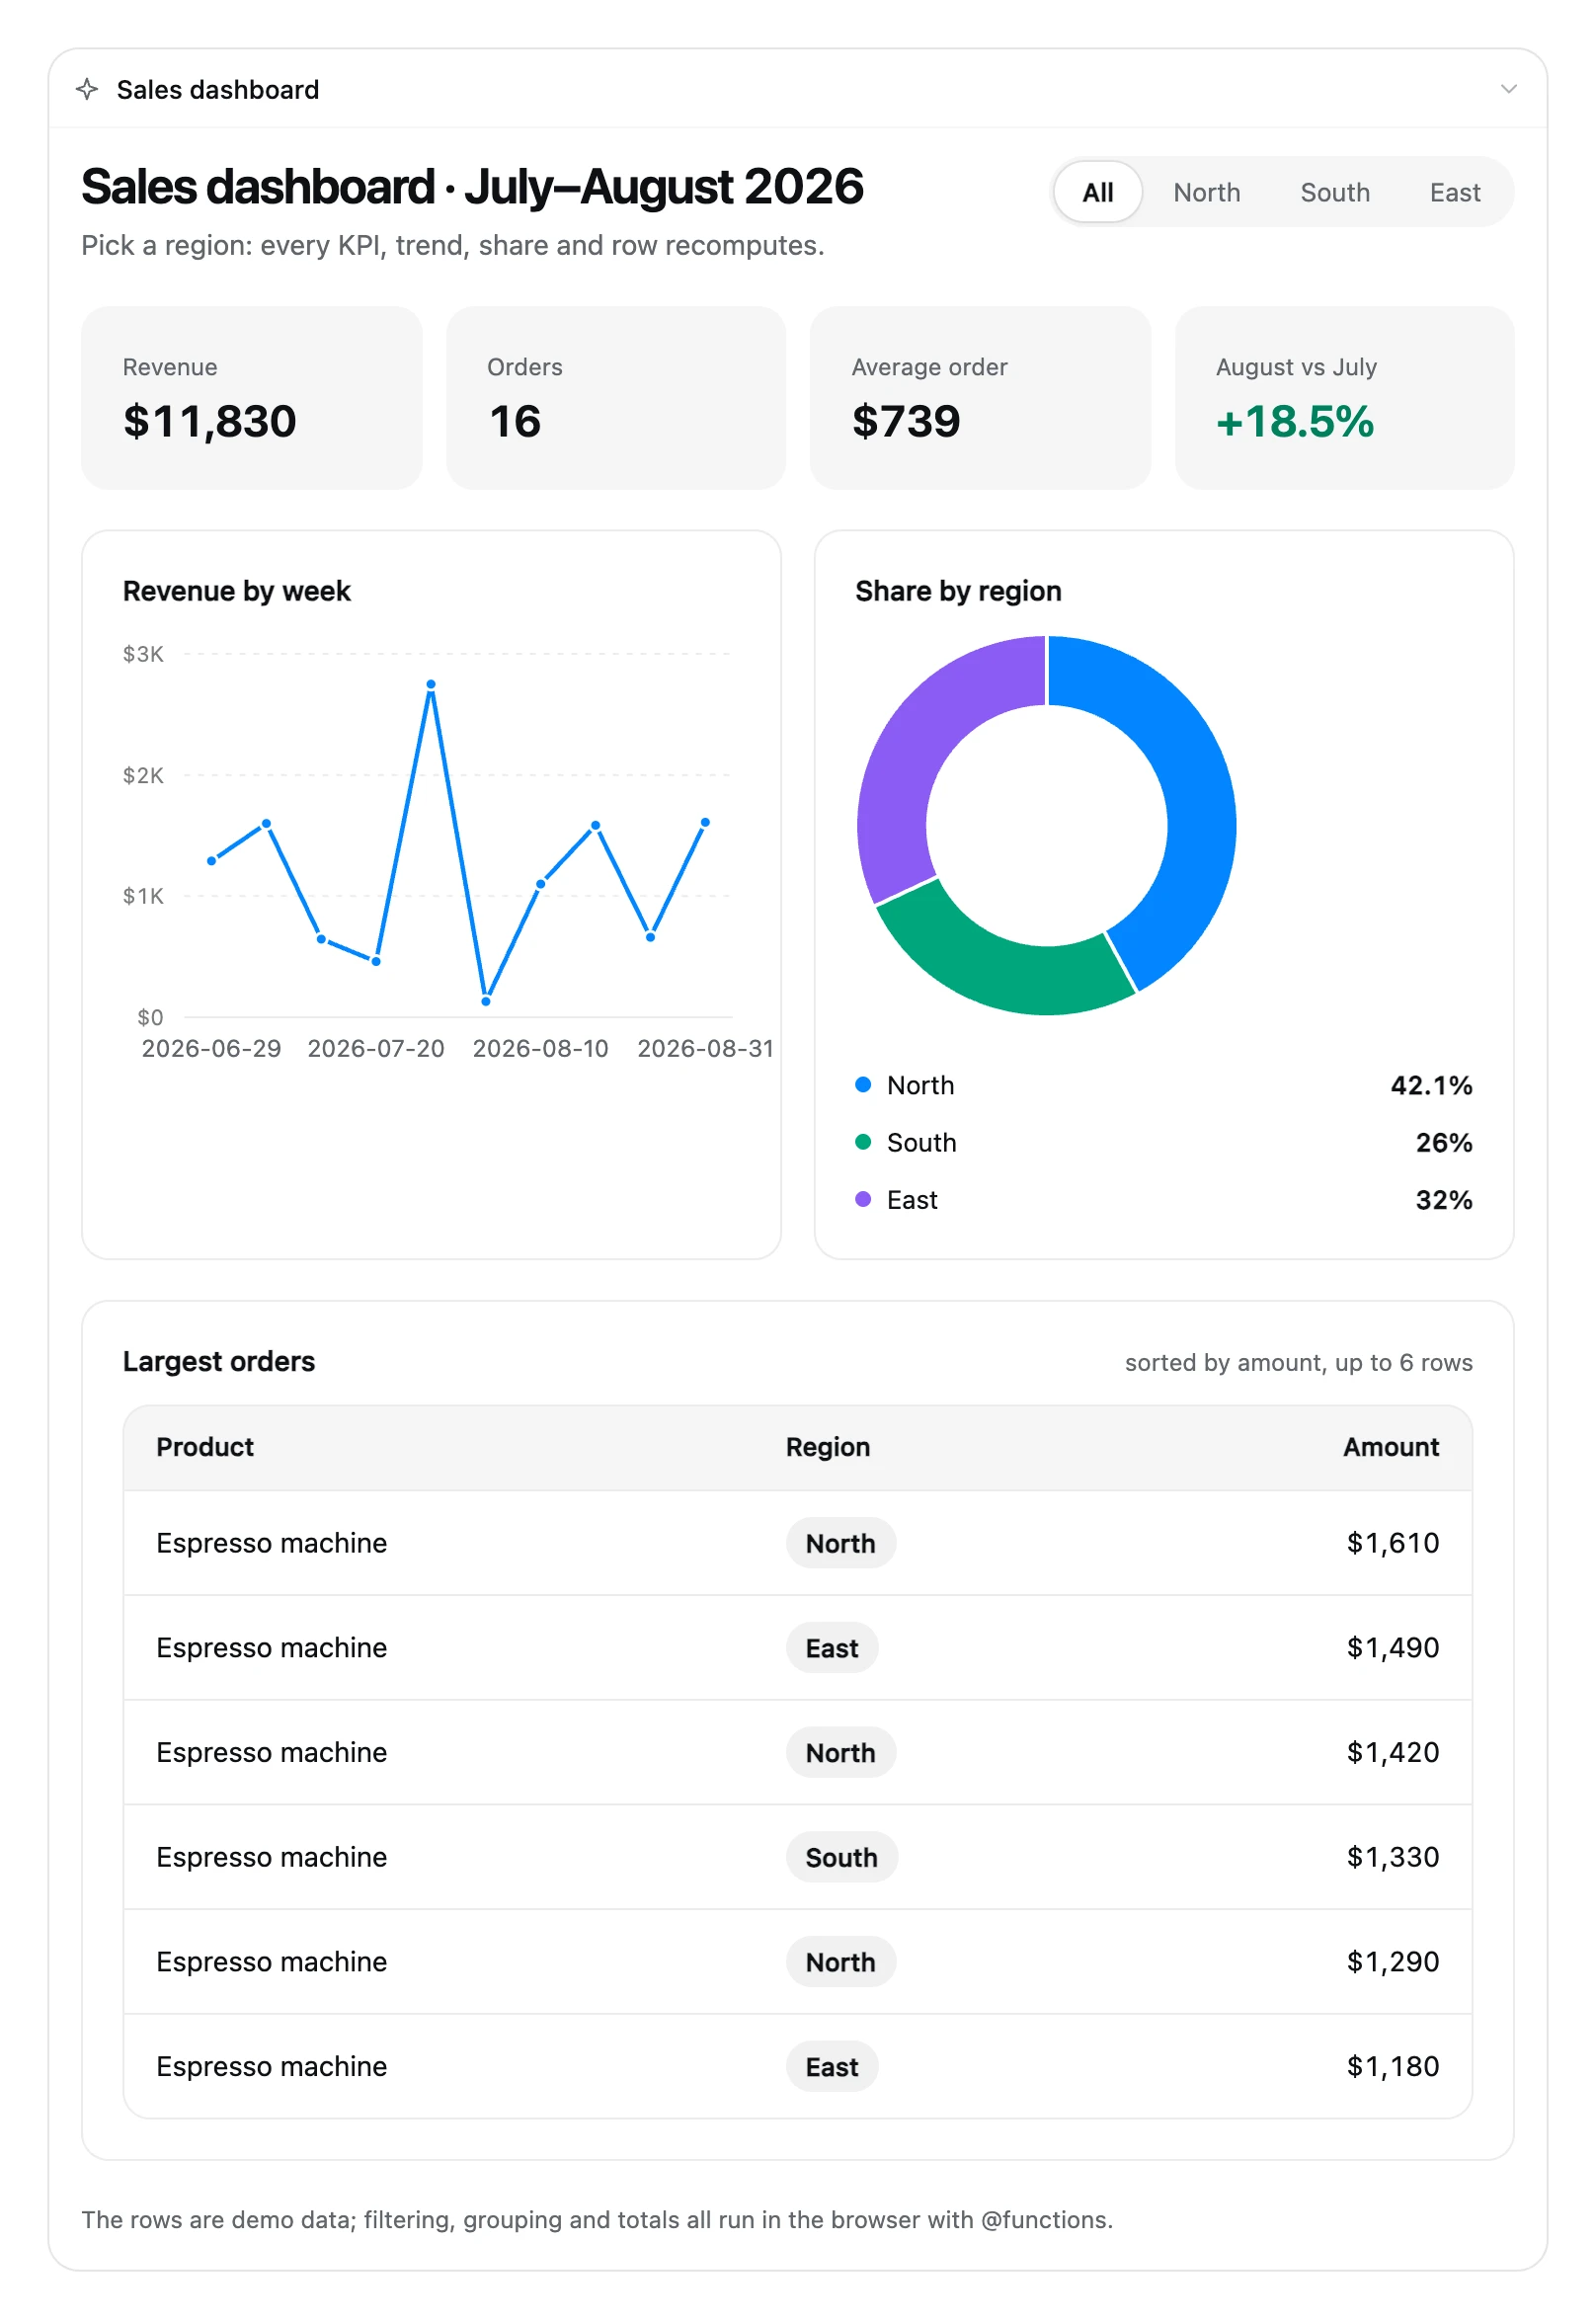Click the blue North legend dot
Viewport: 1596px width, 2321px height.
tap(863, 1084)
